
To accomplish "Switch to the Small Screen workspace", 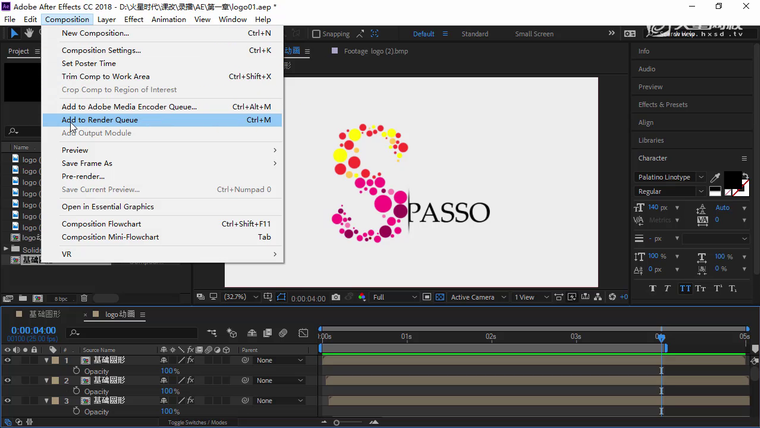I will 534,34.
